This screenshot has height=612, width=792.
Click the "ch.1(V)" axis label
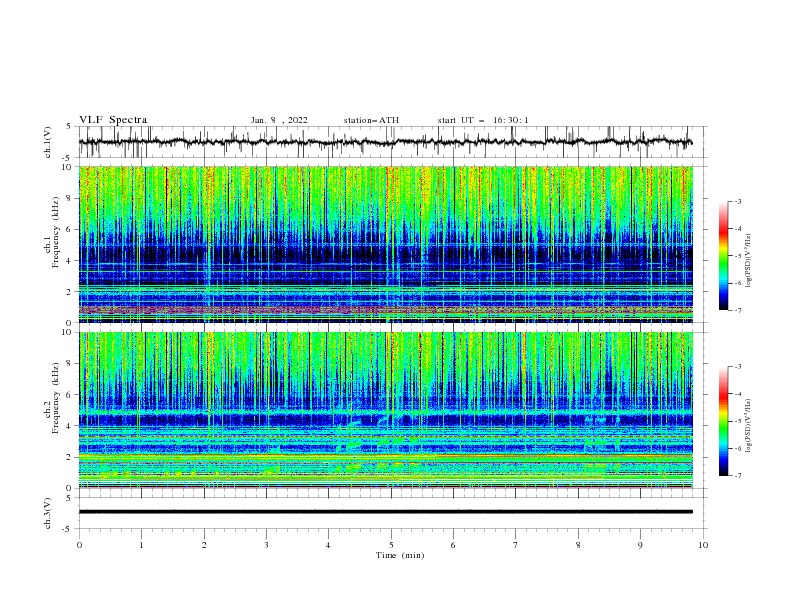(x=48, y=142)
